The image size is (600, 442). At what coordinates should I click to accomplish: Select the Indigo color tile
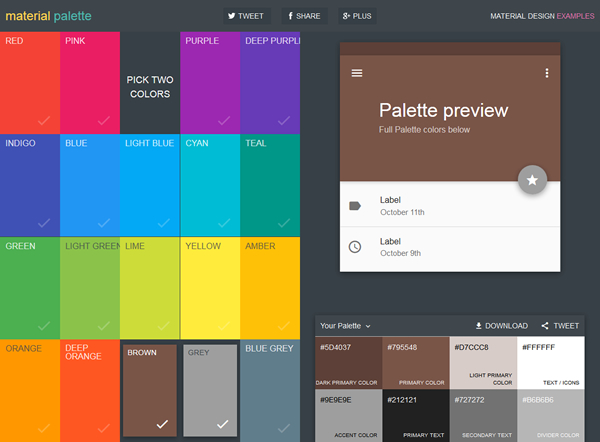point(30,185)
